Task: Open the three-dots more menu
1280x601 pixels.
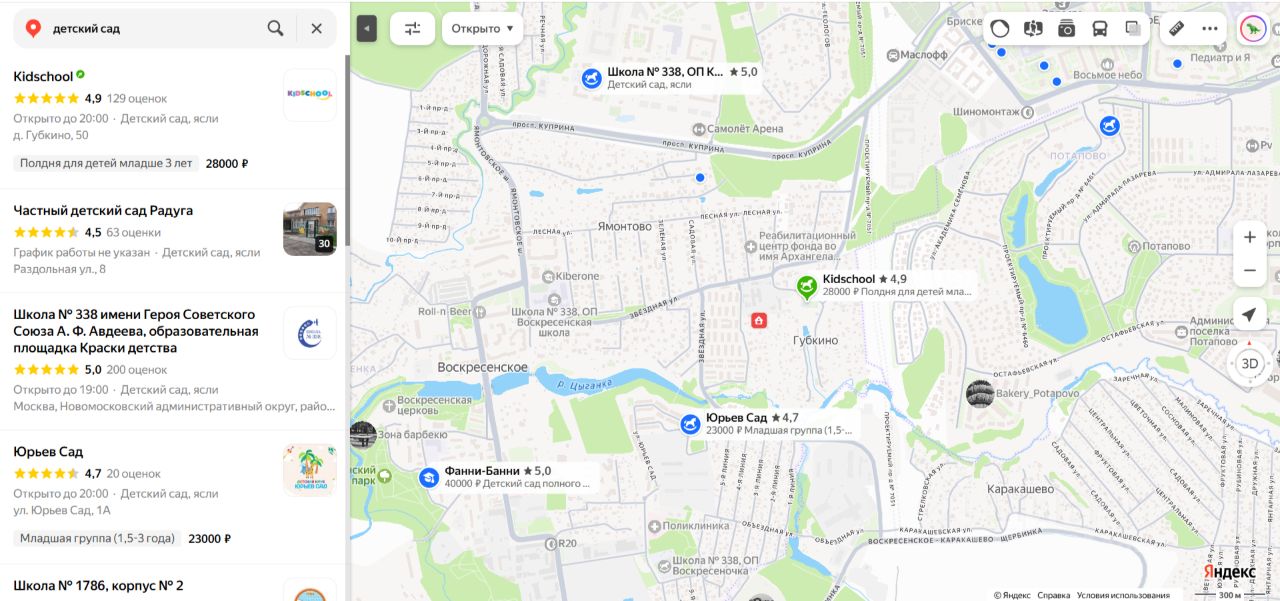Action: point(1210,28)
